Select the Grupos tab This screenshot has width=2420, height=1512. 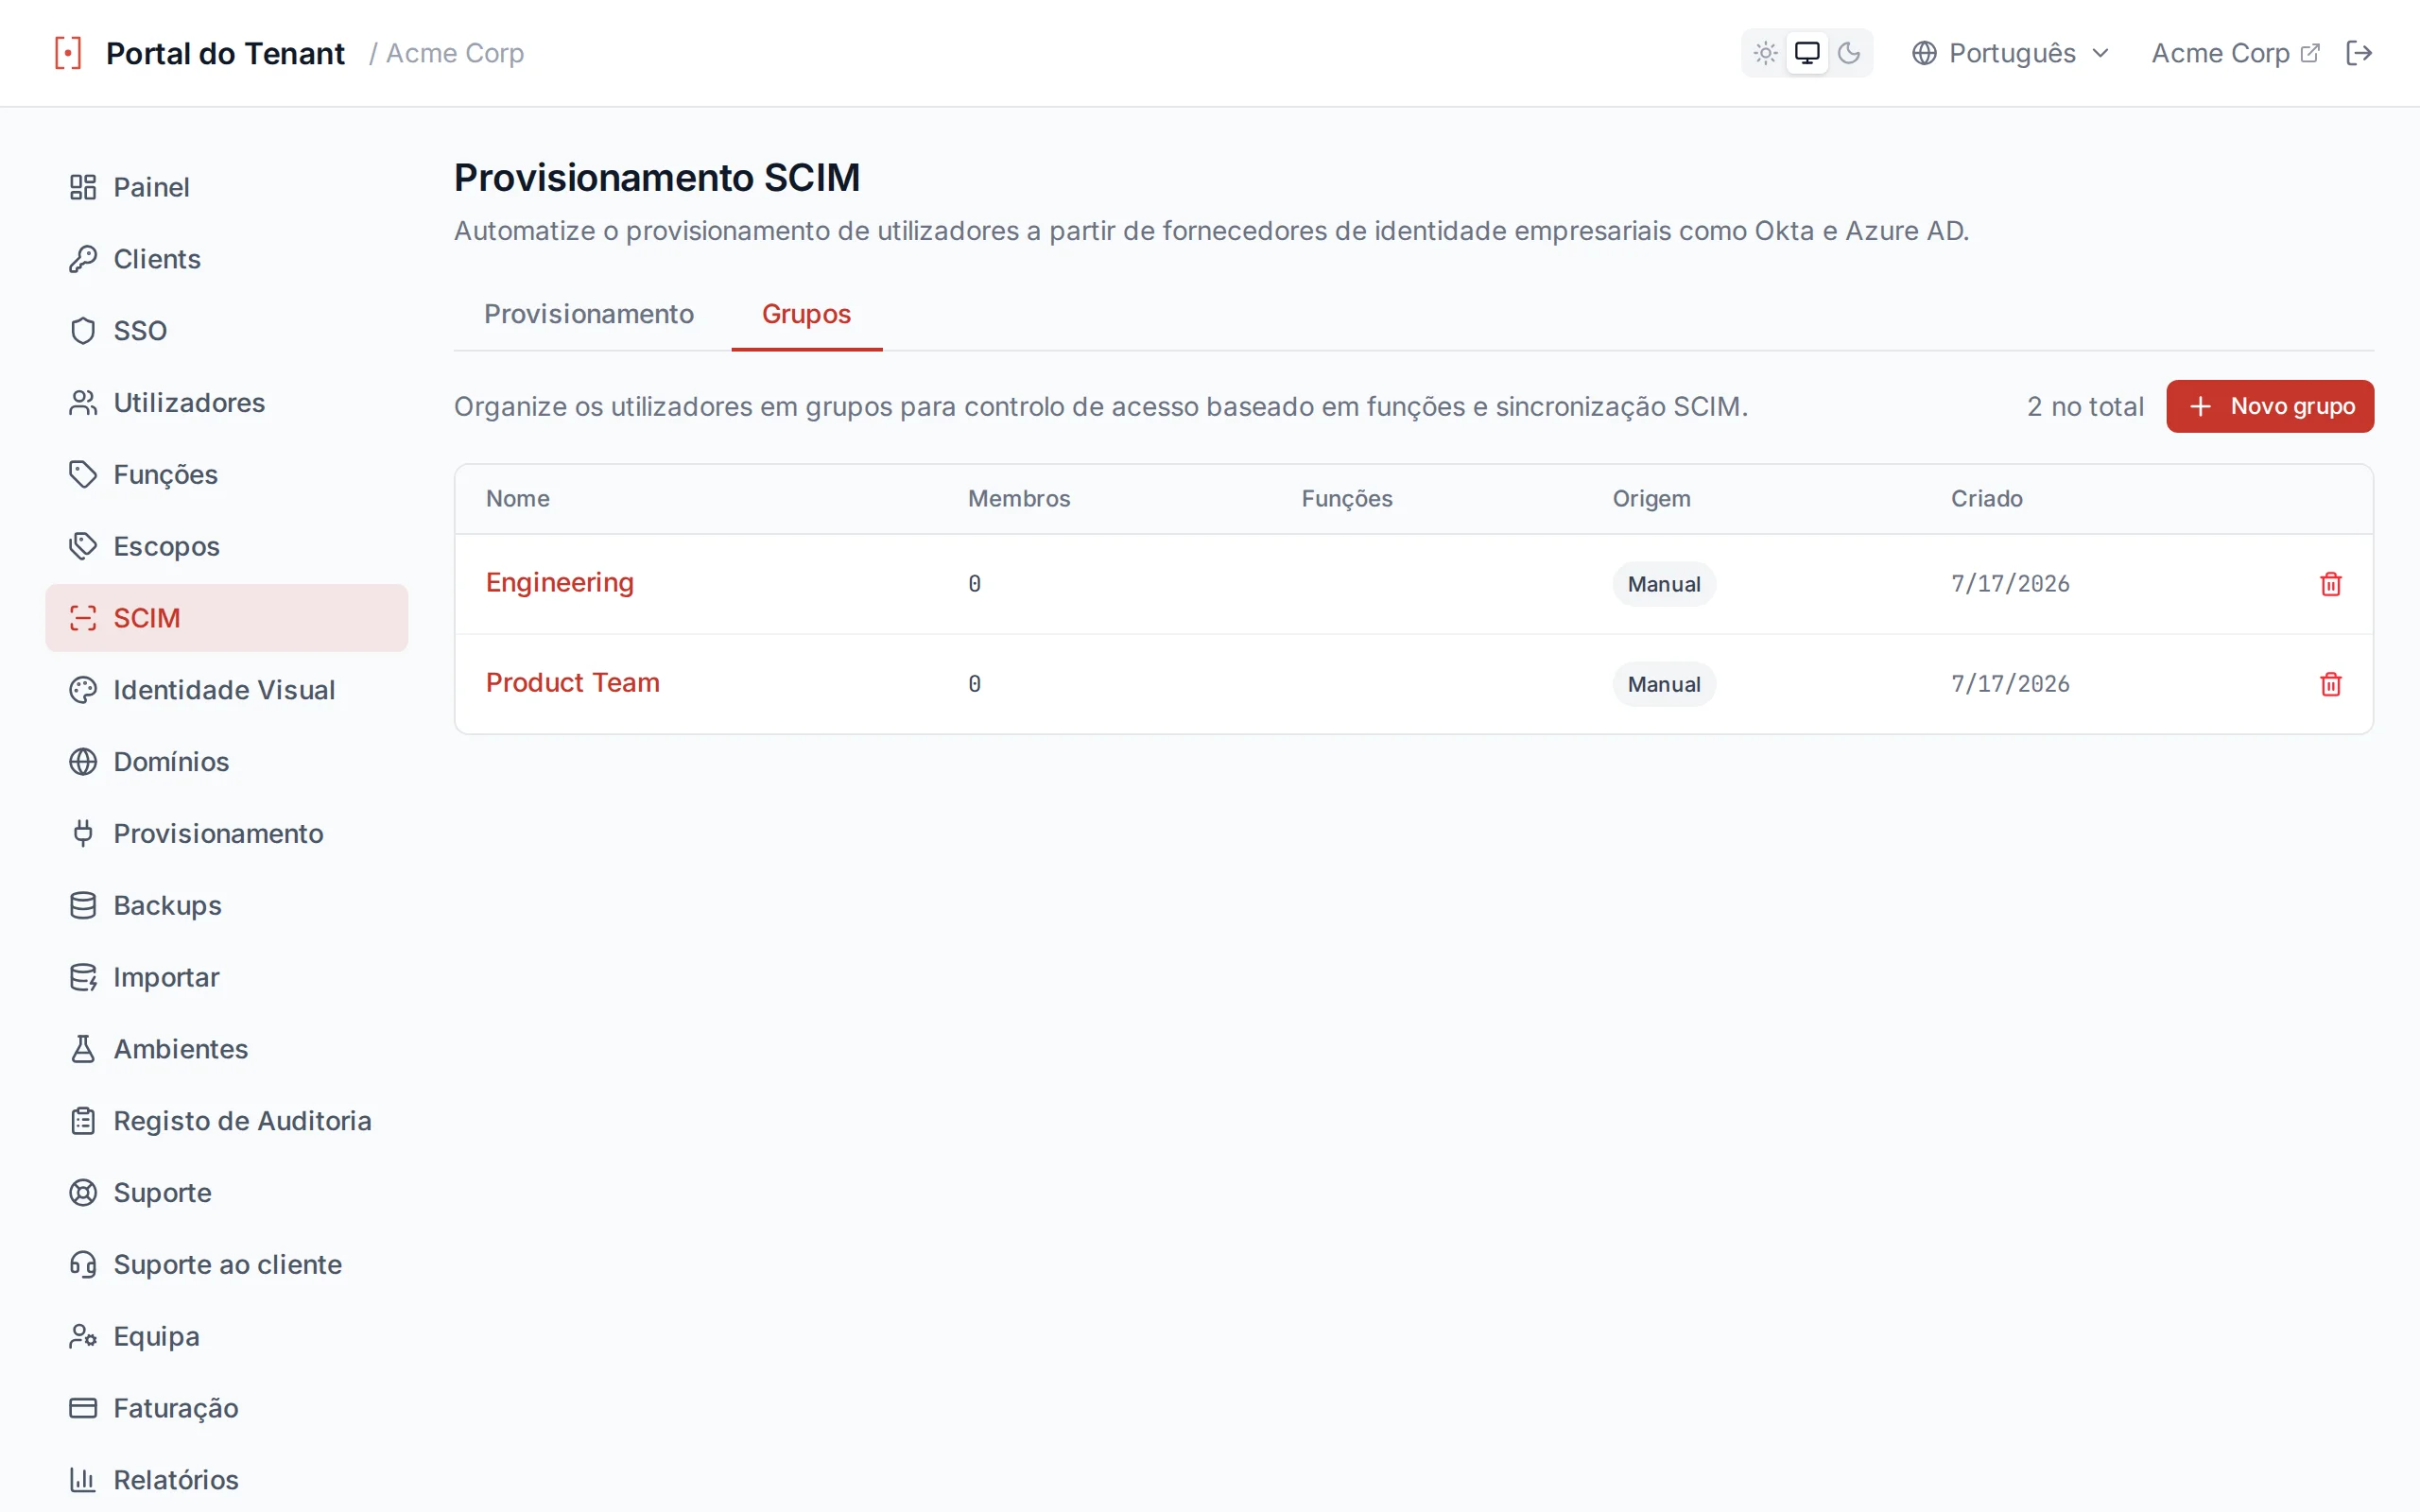806,314
